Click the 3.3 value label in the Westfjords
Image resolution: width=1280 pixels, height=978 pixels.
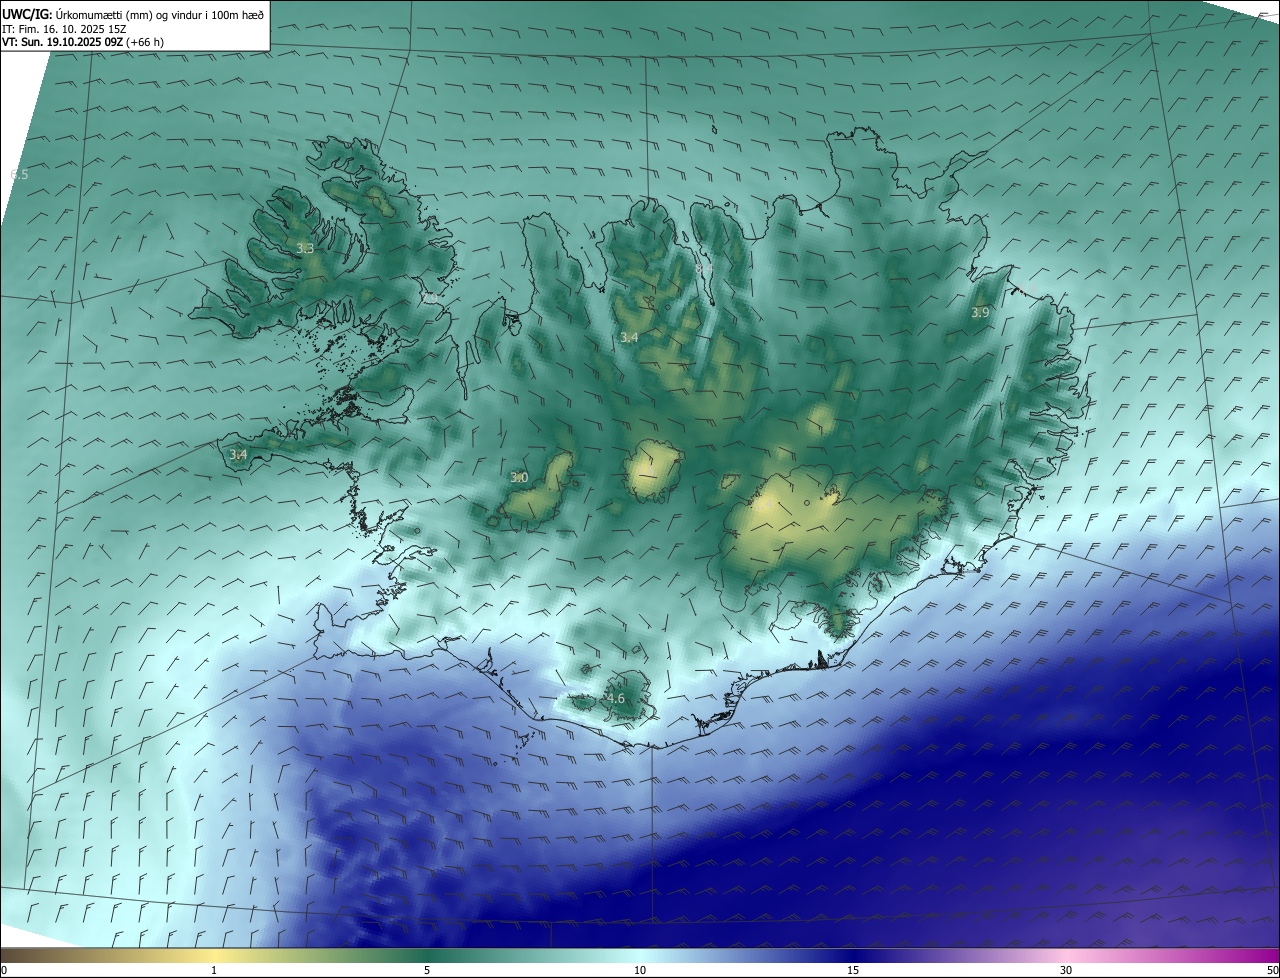[x=305, y=248]
